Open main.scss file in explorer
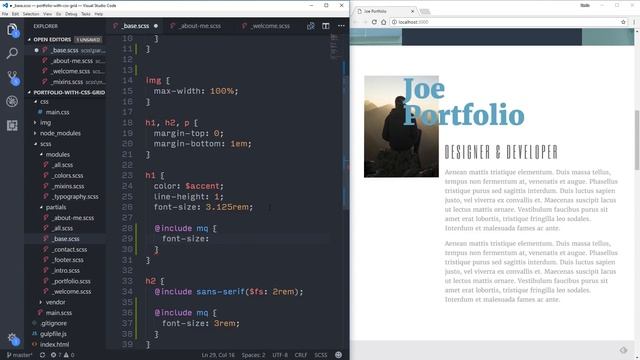The width and height of the screenshot is (640, 360). point(58,313)
